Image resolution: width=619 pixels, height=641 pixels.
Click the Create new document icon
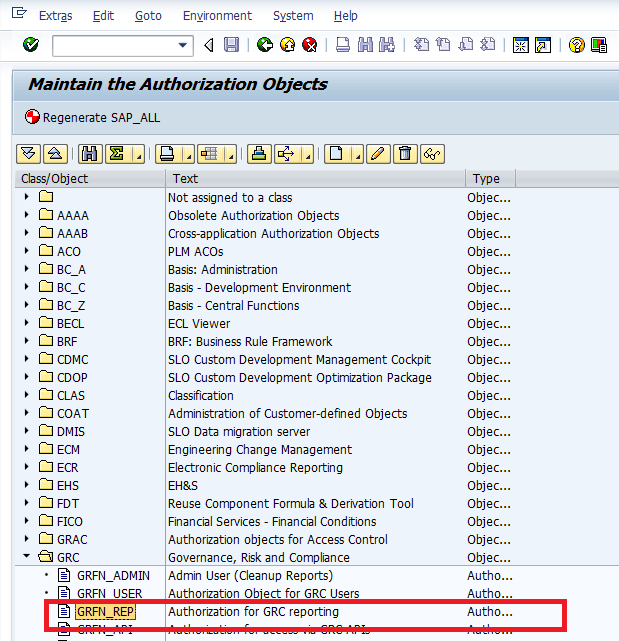pyautogui.click(x=336, y=154)
